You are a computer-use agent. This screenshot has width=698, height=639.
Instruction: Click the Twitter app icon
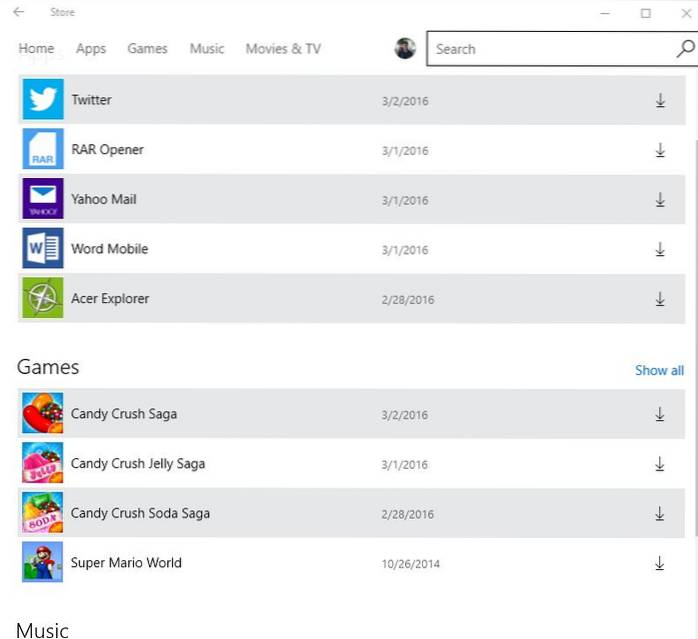42,100
